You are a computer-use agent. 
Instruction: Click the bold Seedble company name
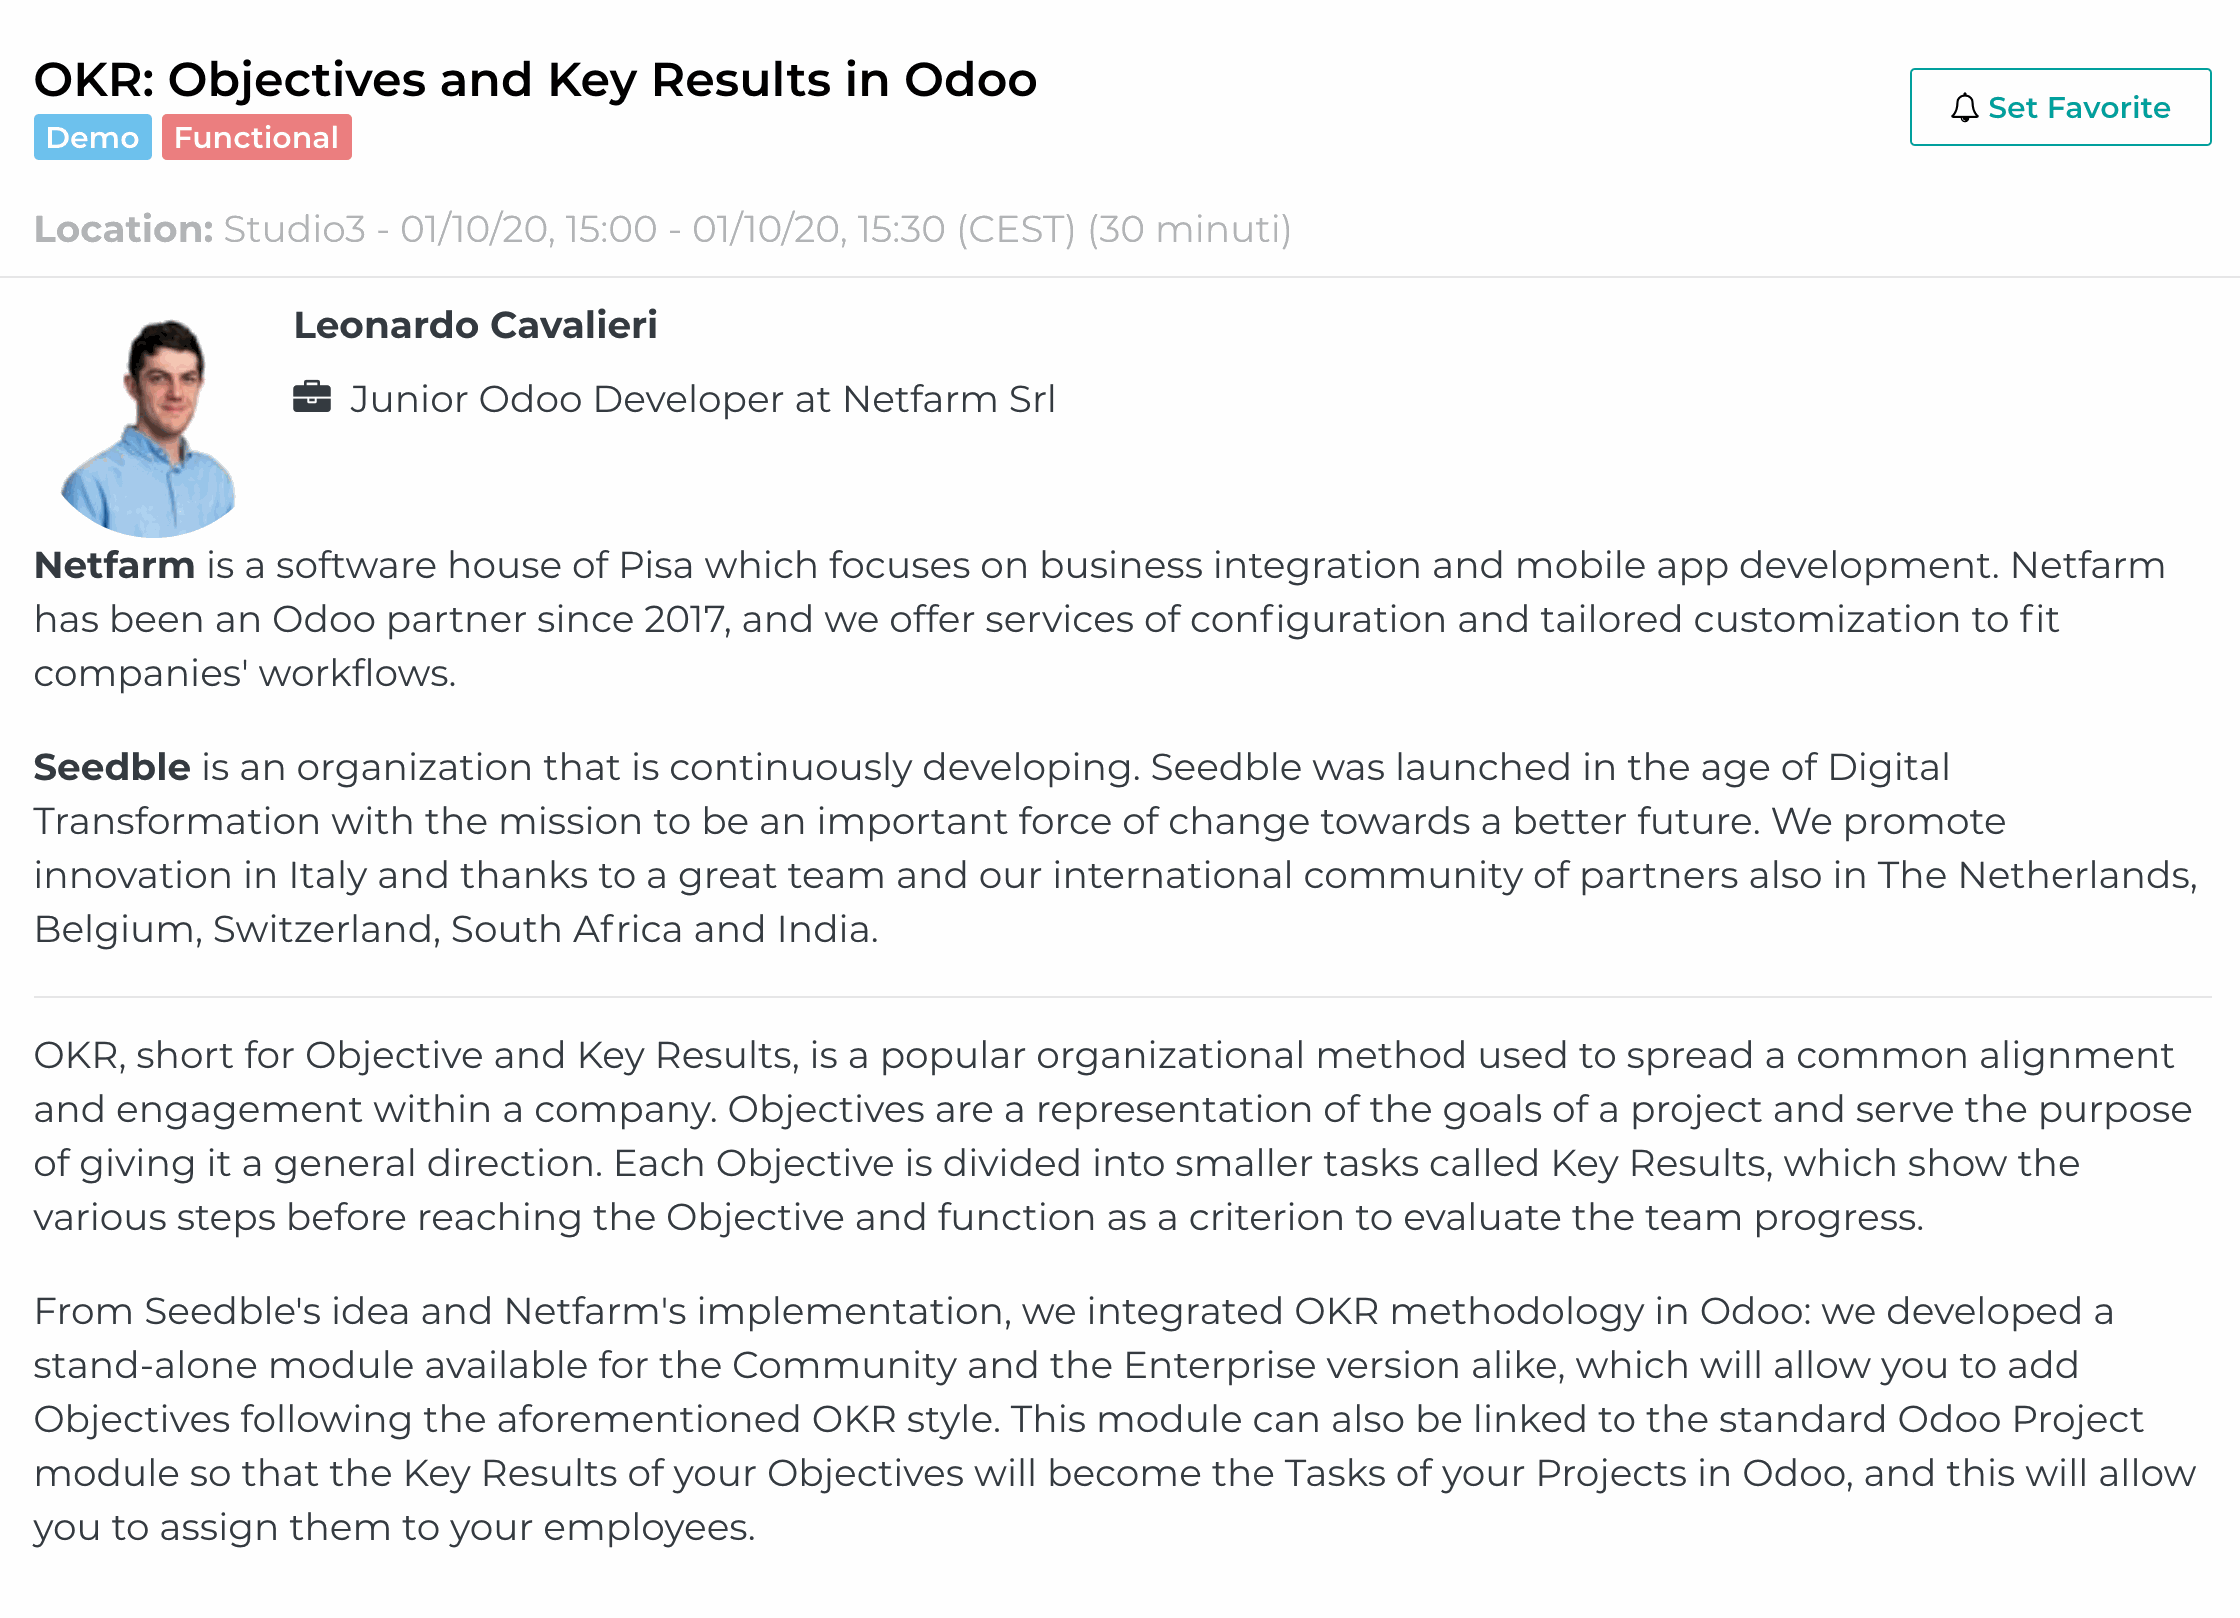tap(112, 768)
